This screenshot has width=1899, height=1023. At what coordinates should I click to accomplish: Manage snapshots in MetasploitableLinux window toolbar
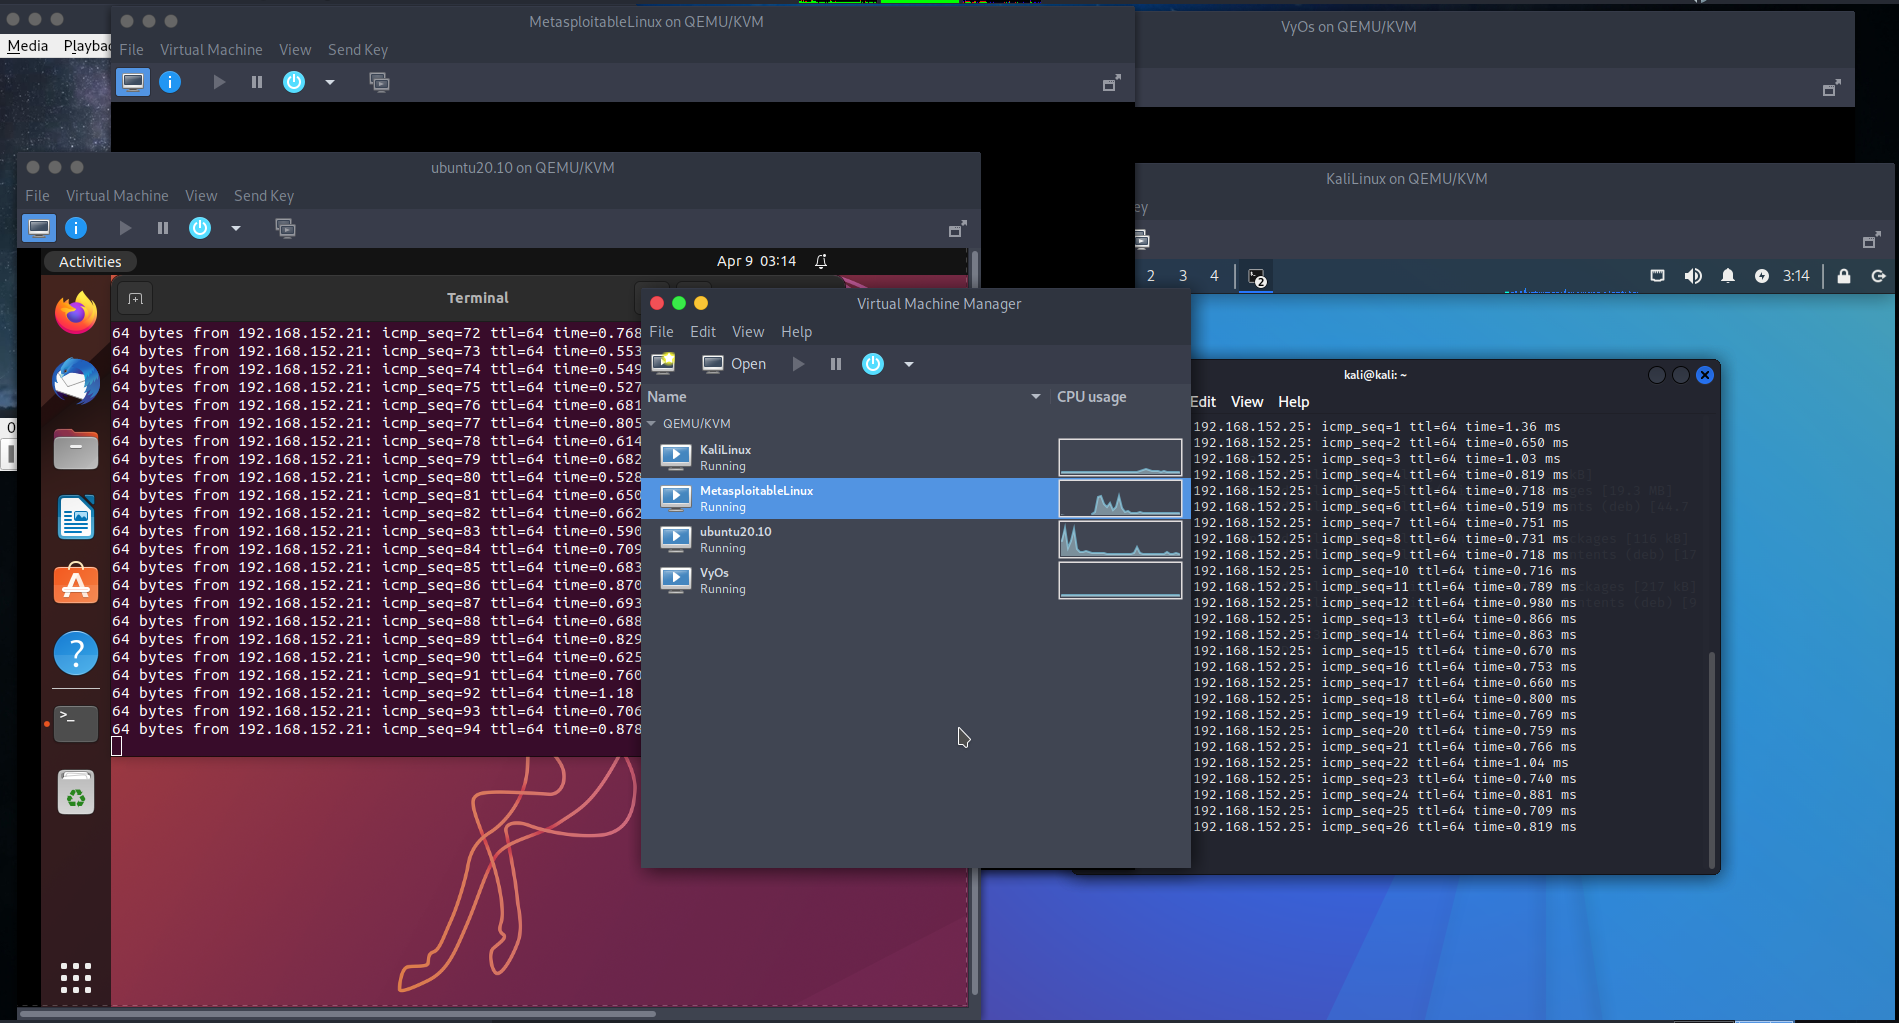coord(379,82)
